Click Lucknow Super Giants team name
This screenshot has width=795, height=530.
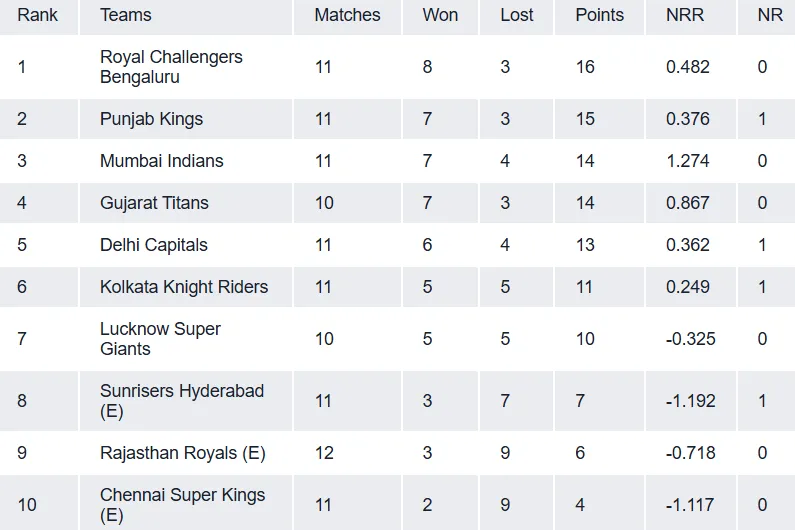[x=160, y=339]
